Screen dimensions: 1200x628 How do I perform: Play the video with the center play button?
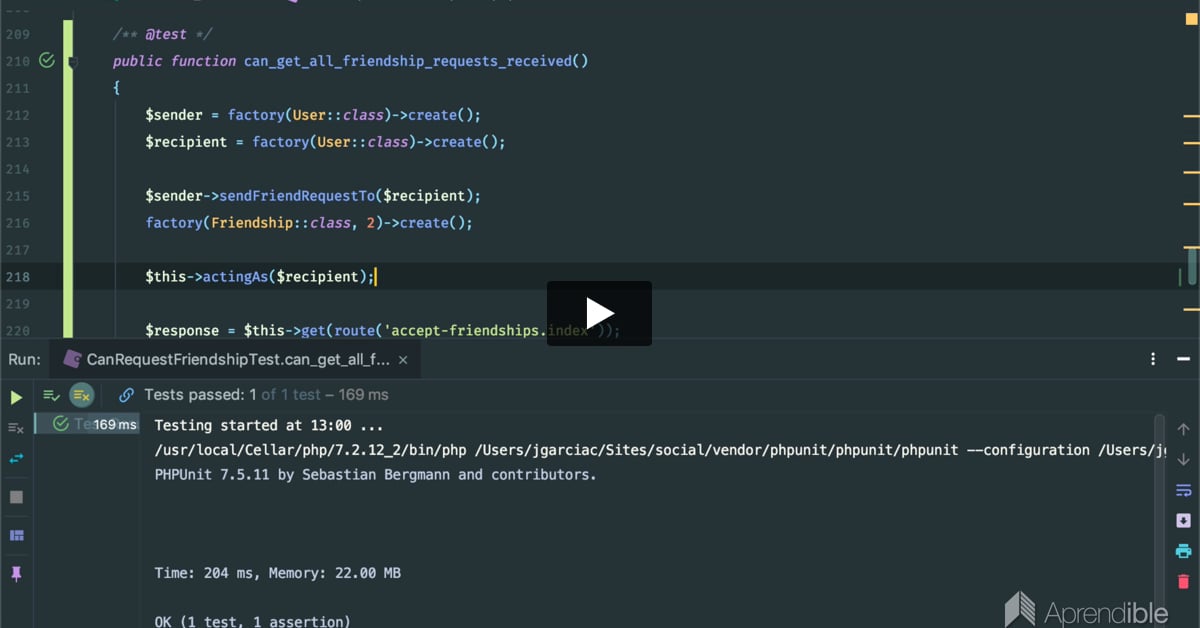(599, 314)
